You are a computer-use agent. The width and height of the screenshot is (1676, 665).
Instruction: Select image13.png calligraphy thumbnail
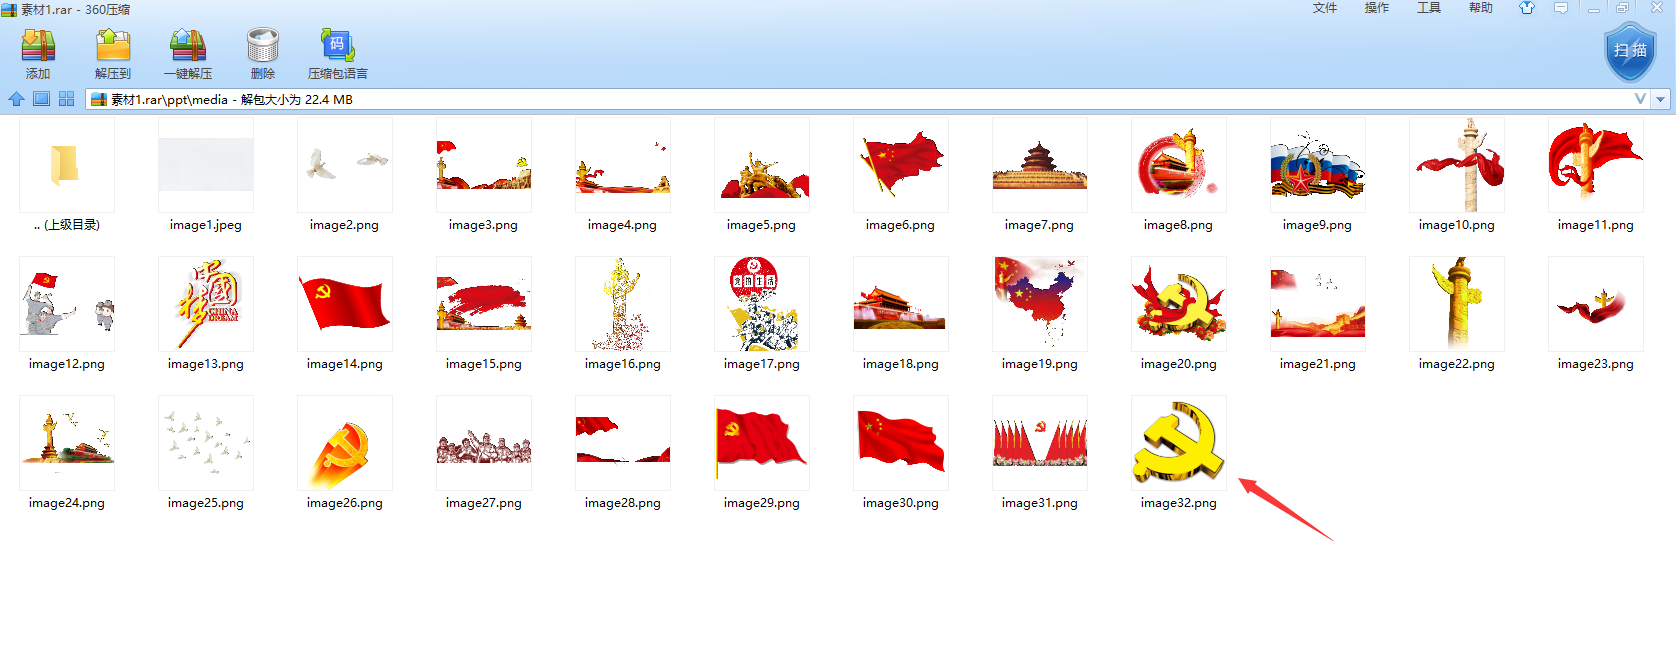pos(206,304)
